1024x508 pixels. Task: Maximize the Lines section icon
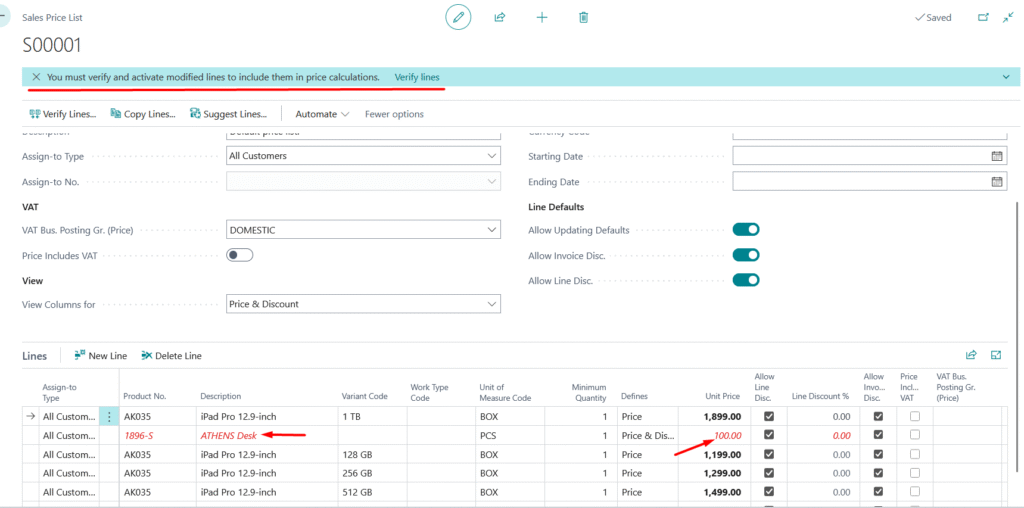tap(996, 355)
